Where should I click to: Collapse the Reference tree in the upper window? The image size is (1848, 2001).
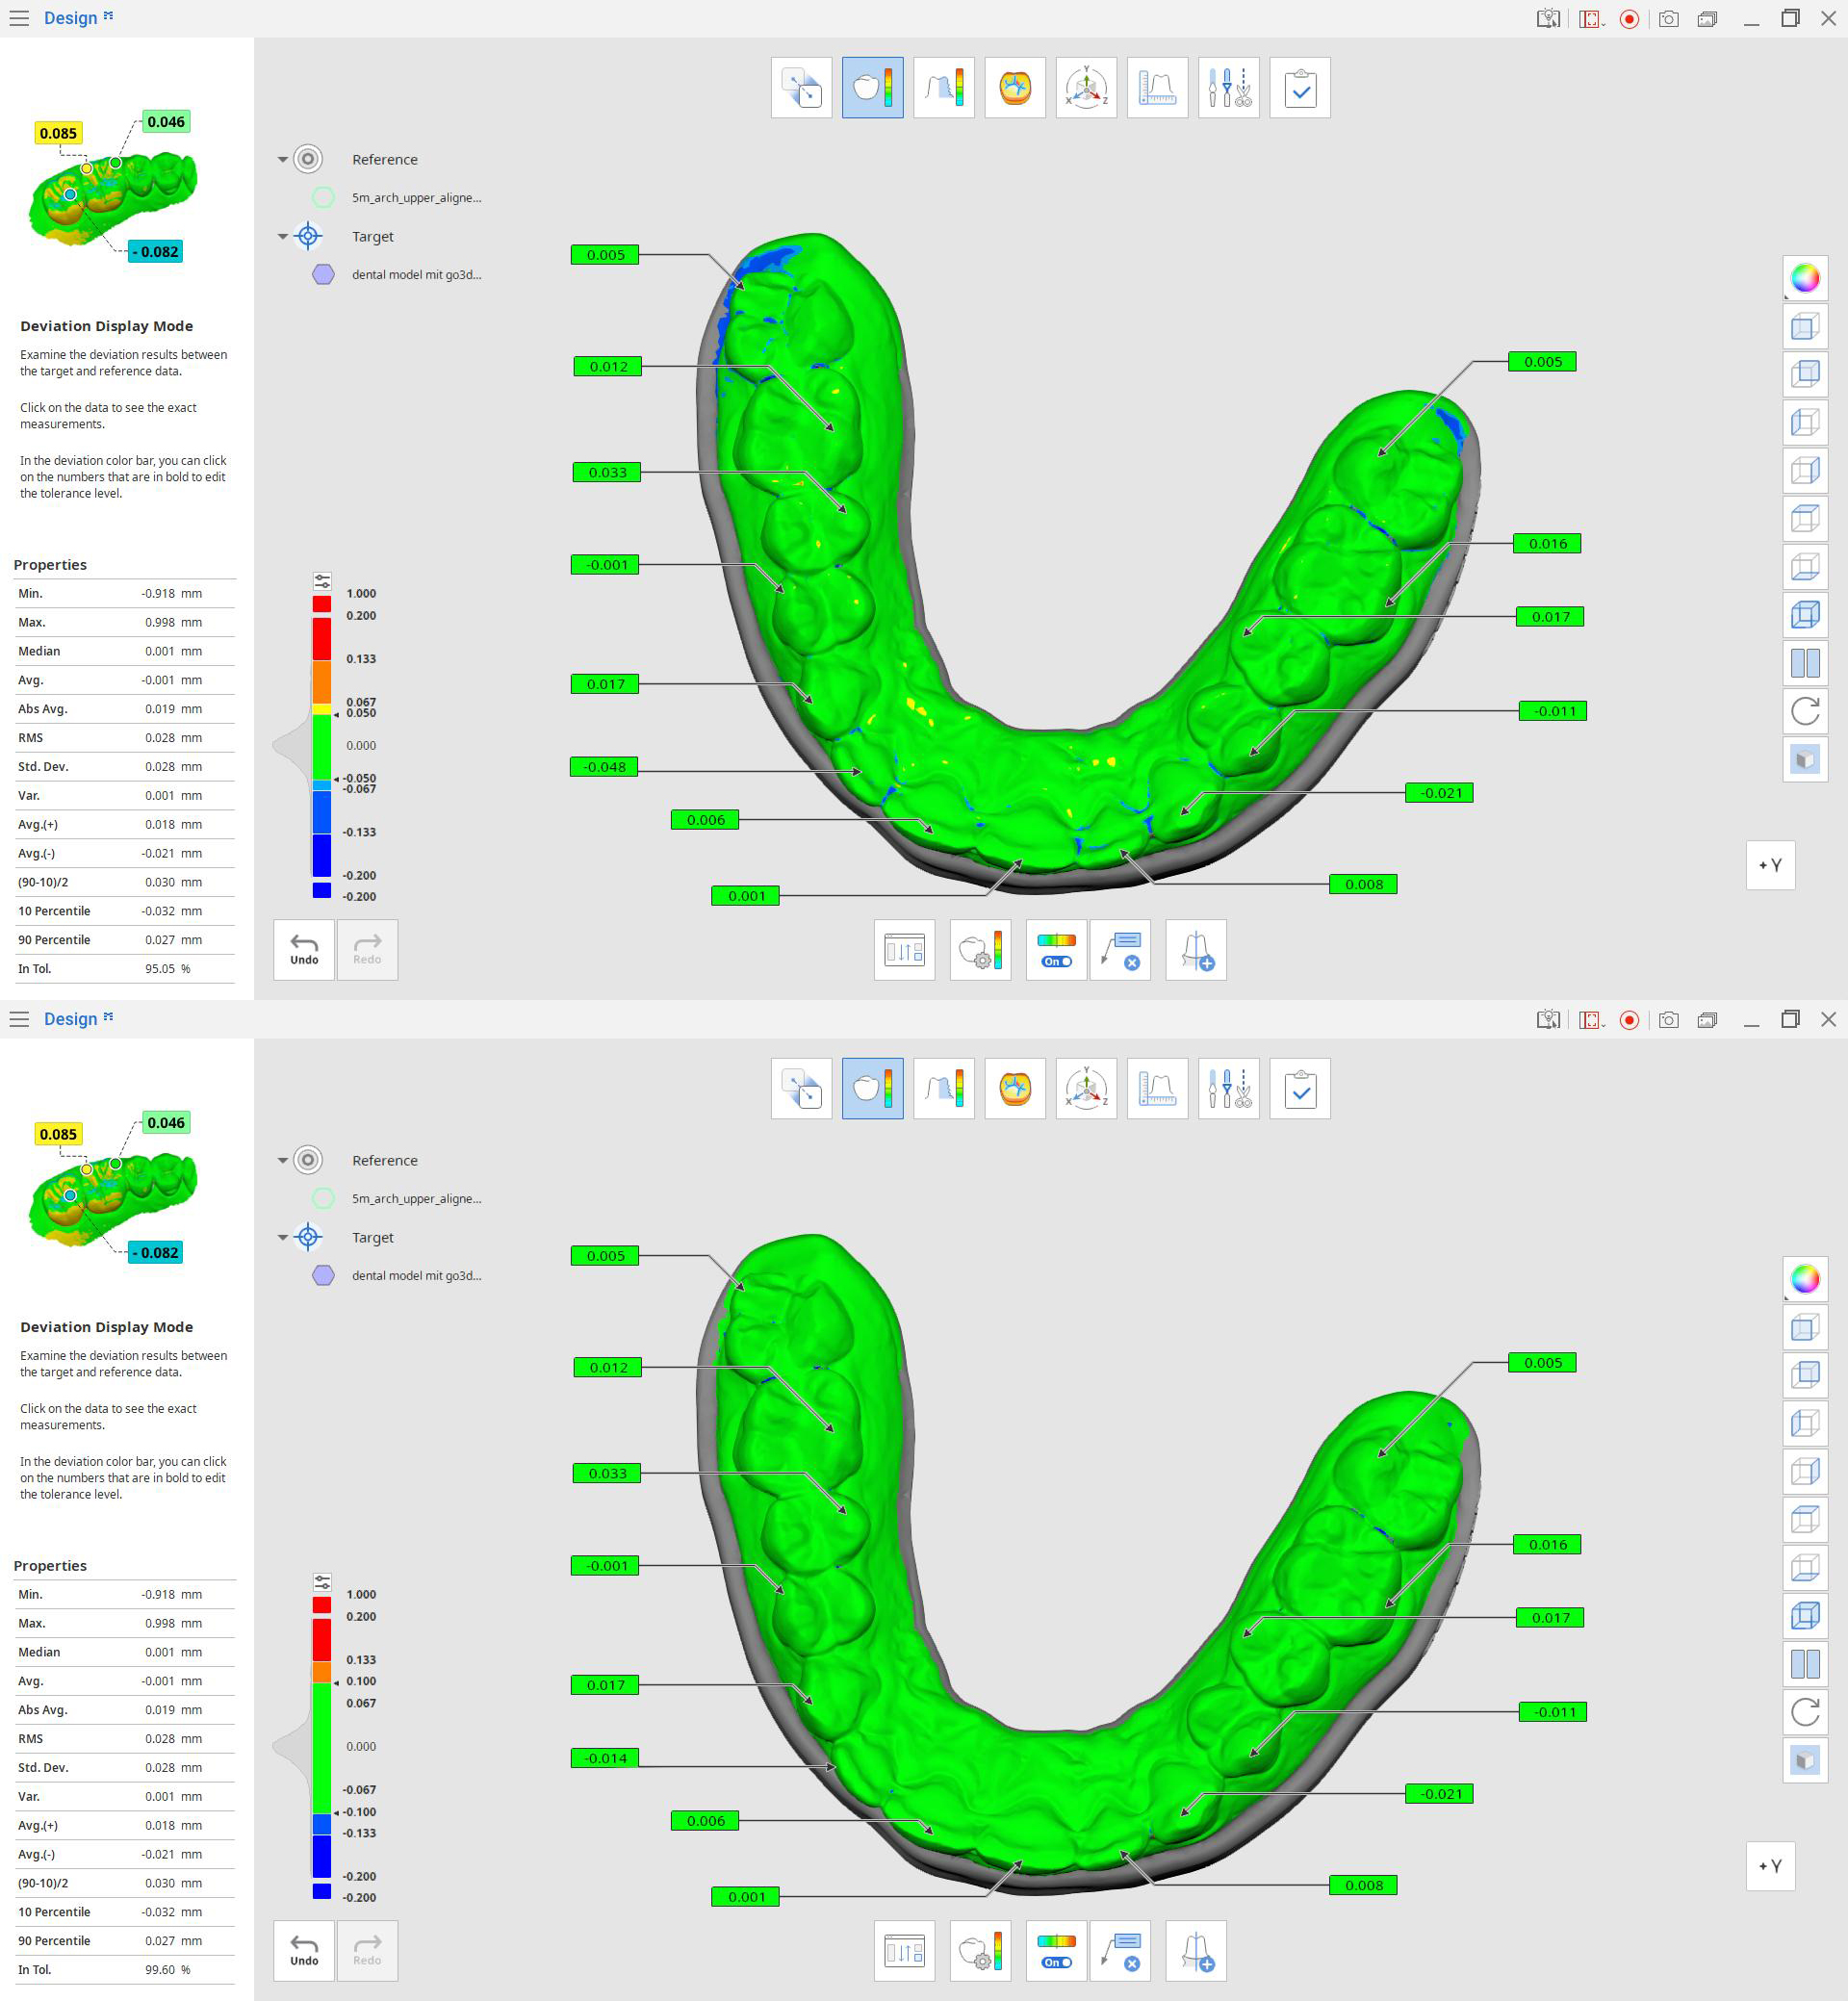click(x=283, y=160)
